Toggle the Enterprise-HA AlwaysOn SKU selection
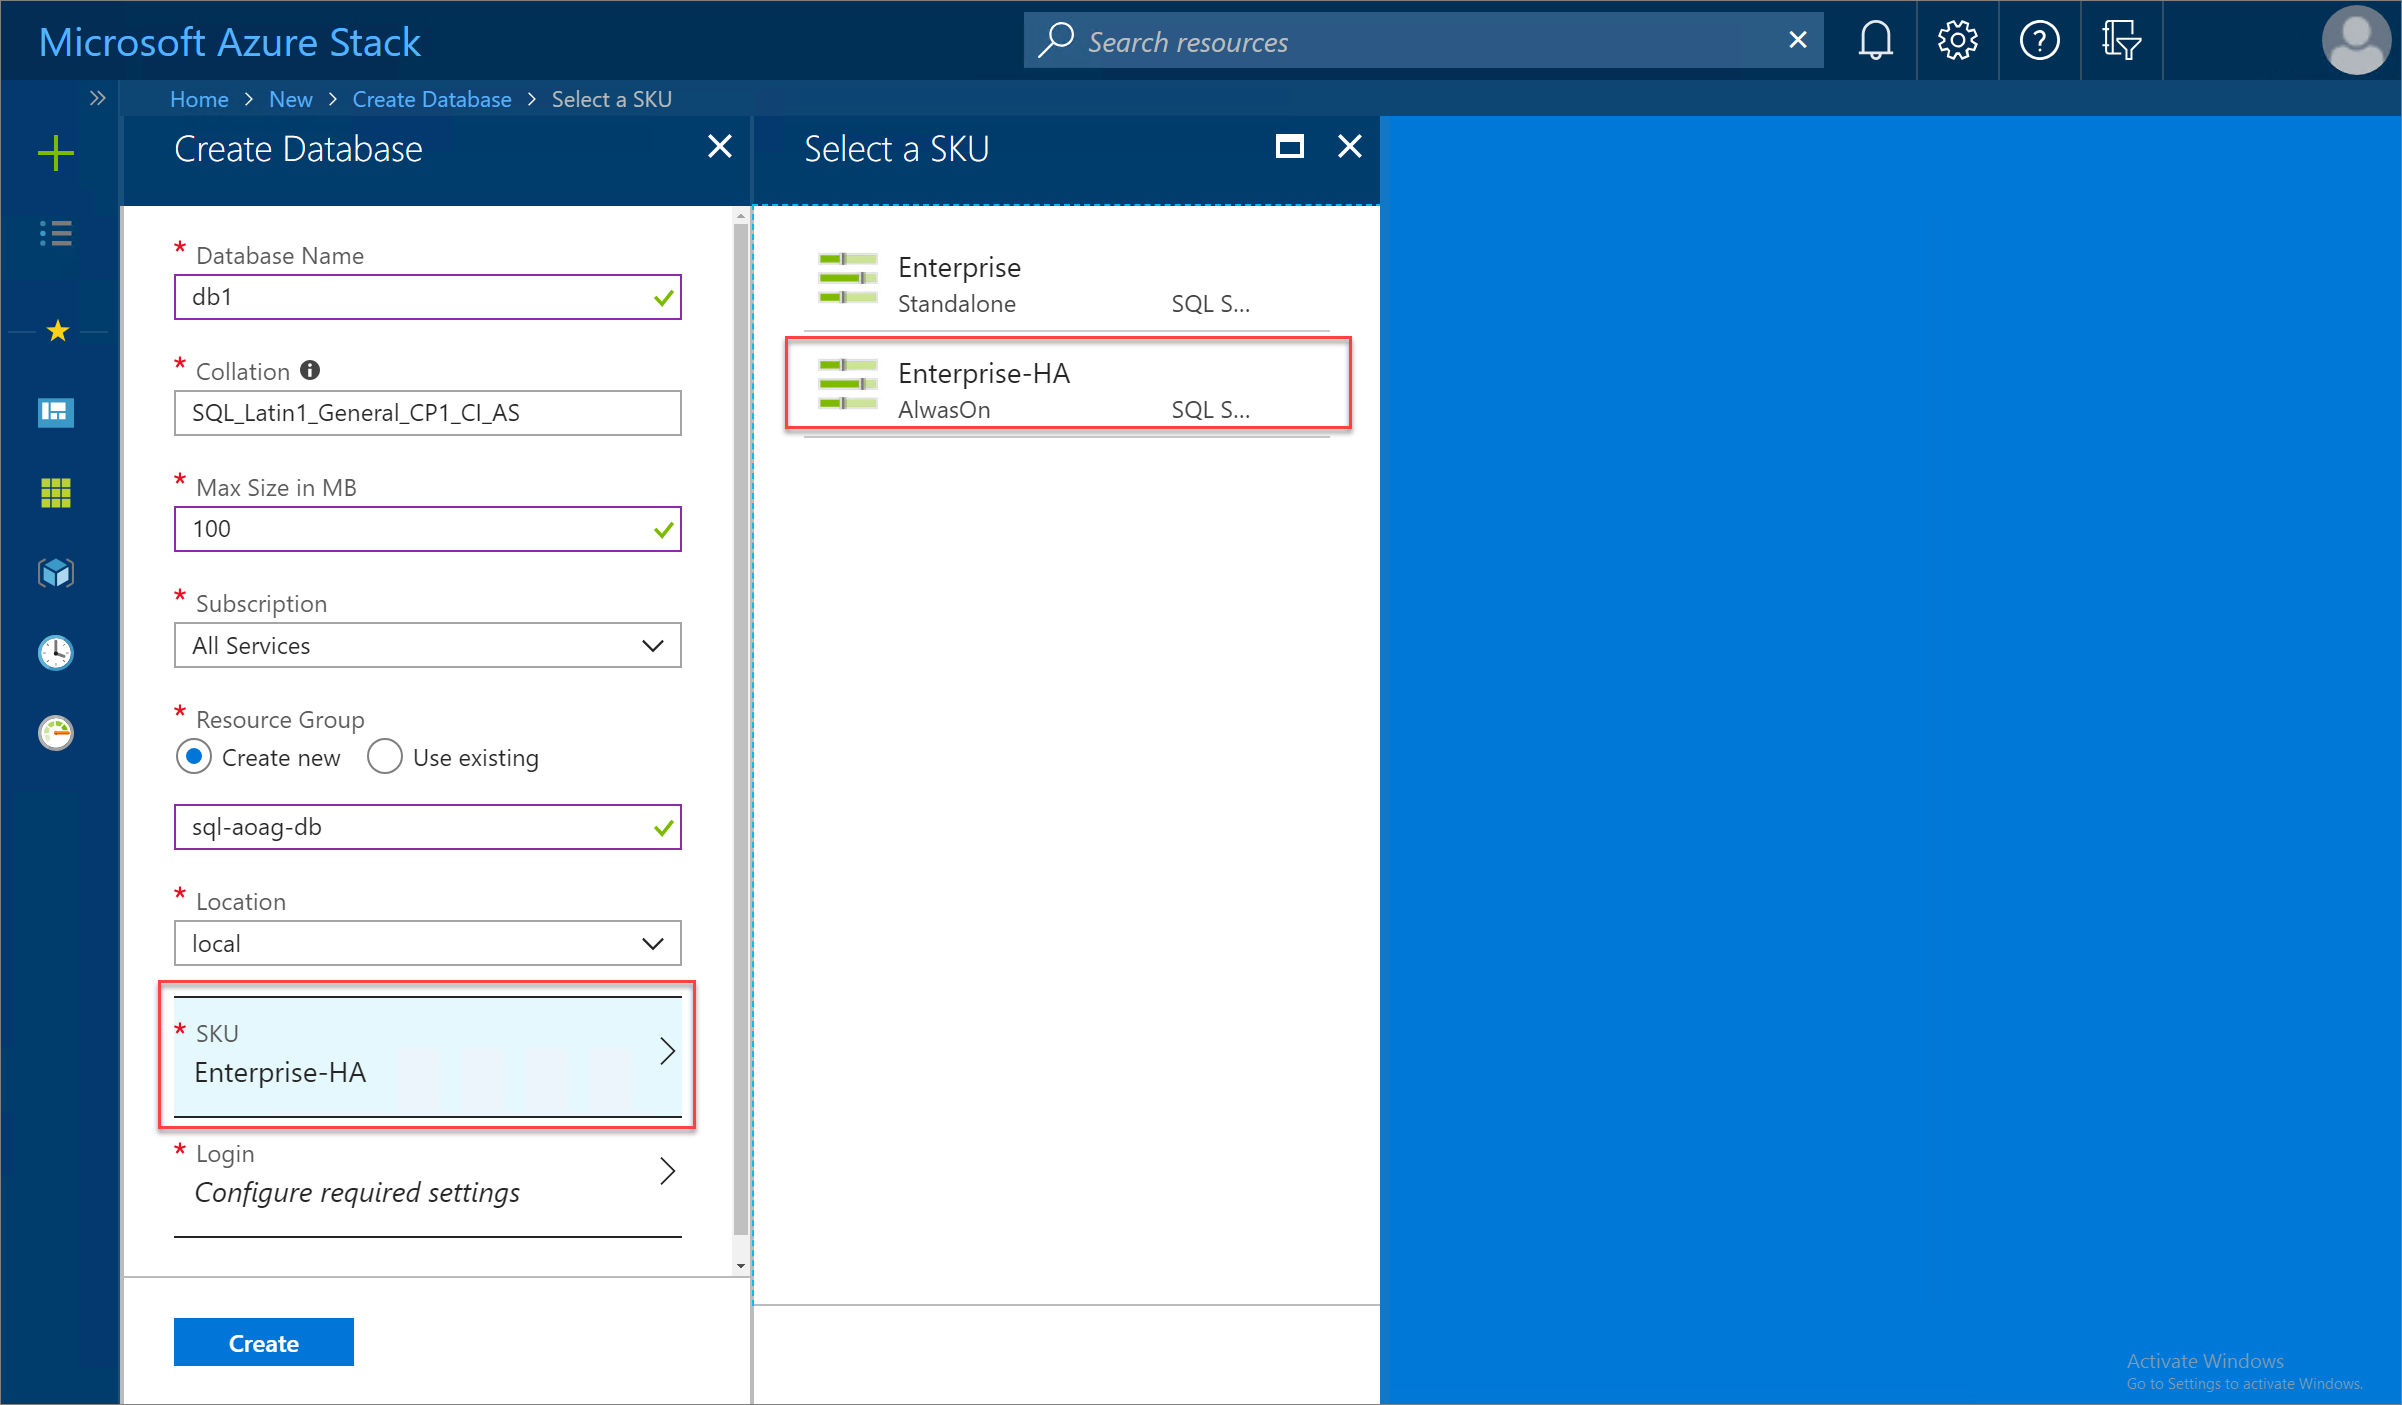This screenshot has width=2402, height=1405. pyautogui.click(x=1069, y=386)
